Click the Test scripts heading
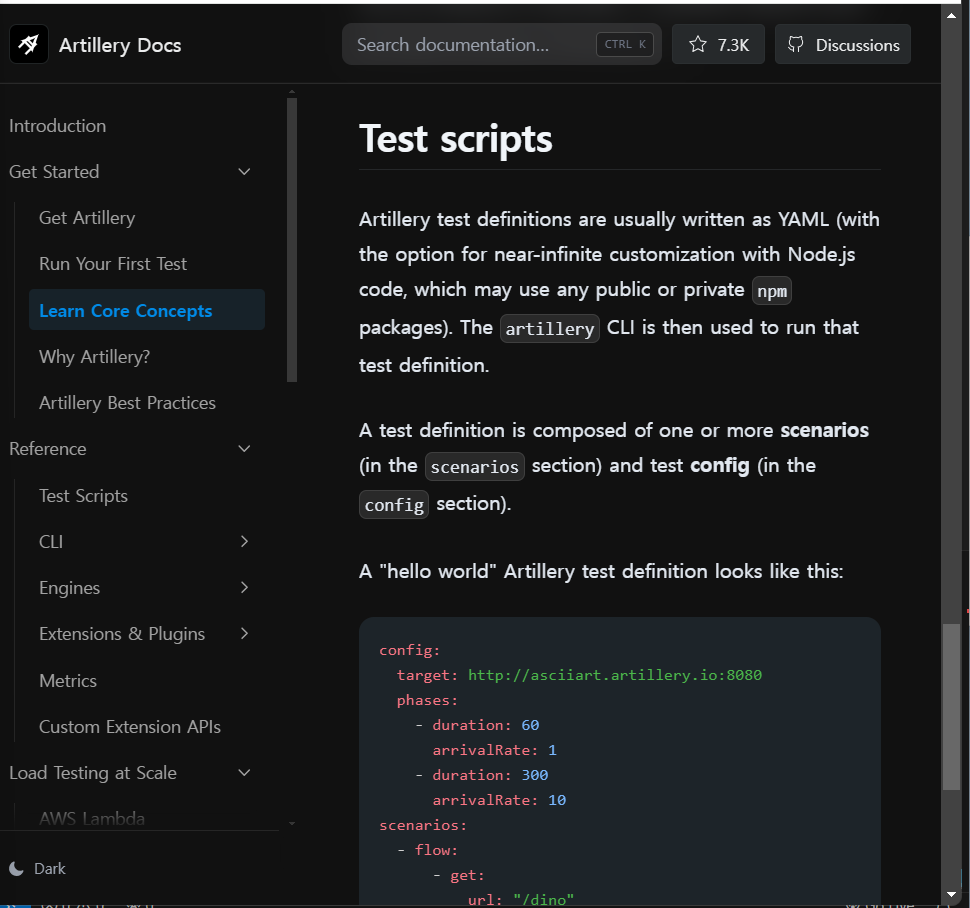Viewport: 970px width, 908px height. tap(455, 139)
